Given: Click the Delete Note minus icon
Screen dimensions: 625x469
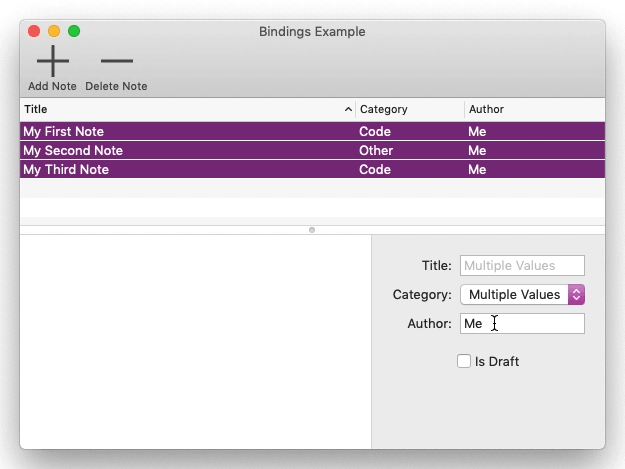Looking at the screenshot, I should [116, 61].
